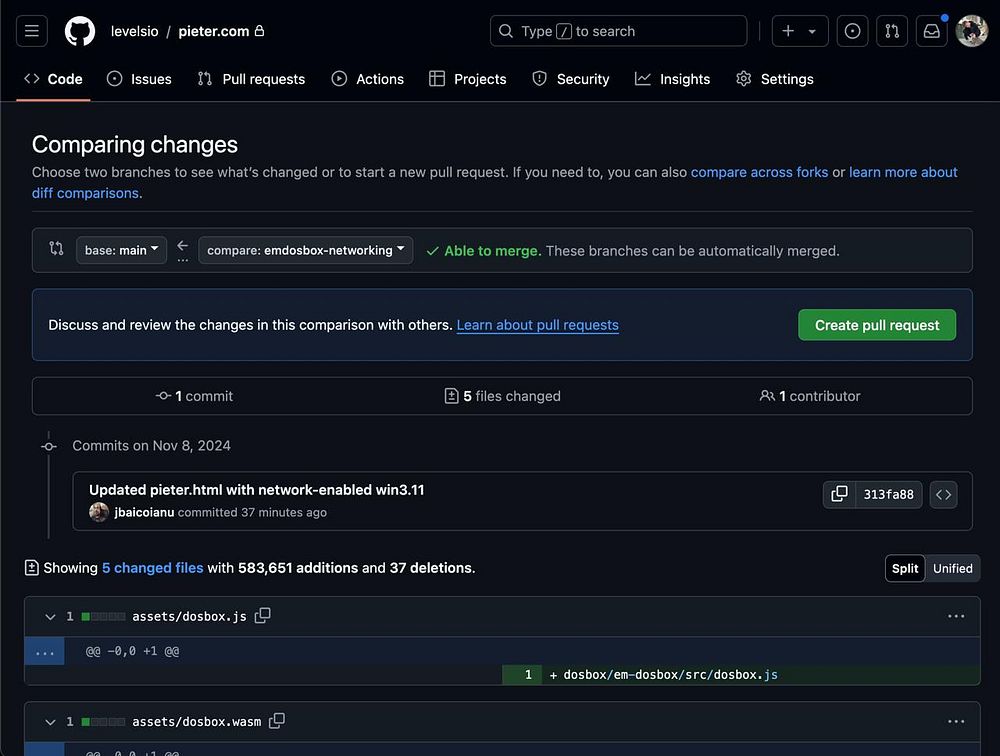Open the base: main branch dropdown
Screen dimensions: 1000x756
pos(121,250)
